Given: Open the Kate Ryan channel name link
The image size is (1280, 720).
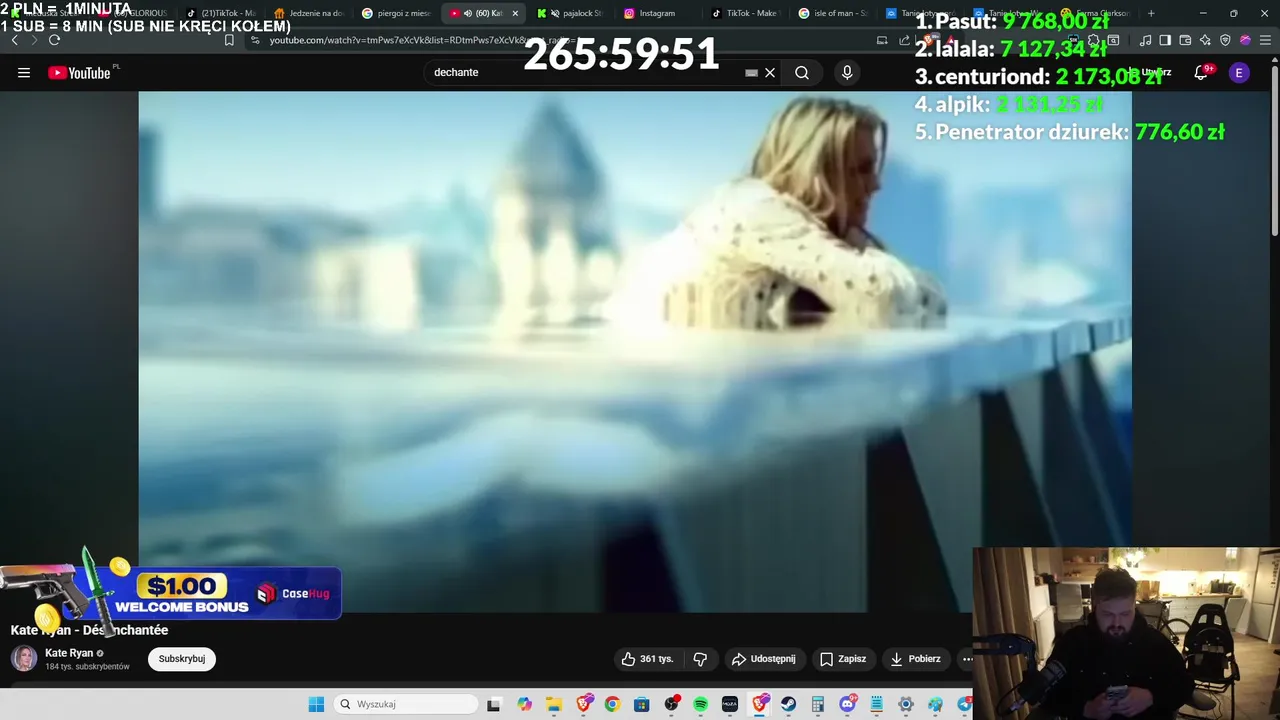Looking at the screenshot, I should (x=69, y=653).
